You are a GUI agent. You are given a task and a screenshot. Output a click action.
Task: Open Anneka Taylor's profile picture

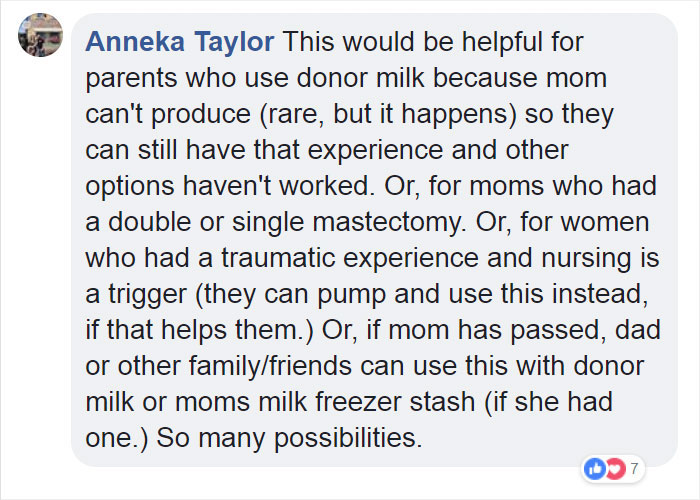coord(40,35)
